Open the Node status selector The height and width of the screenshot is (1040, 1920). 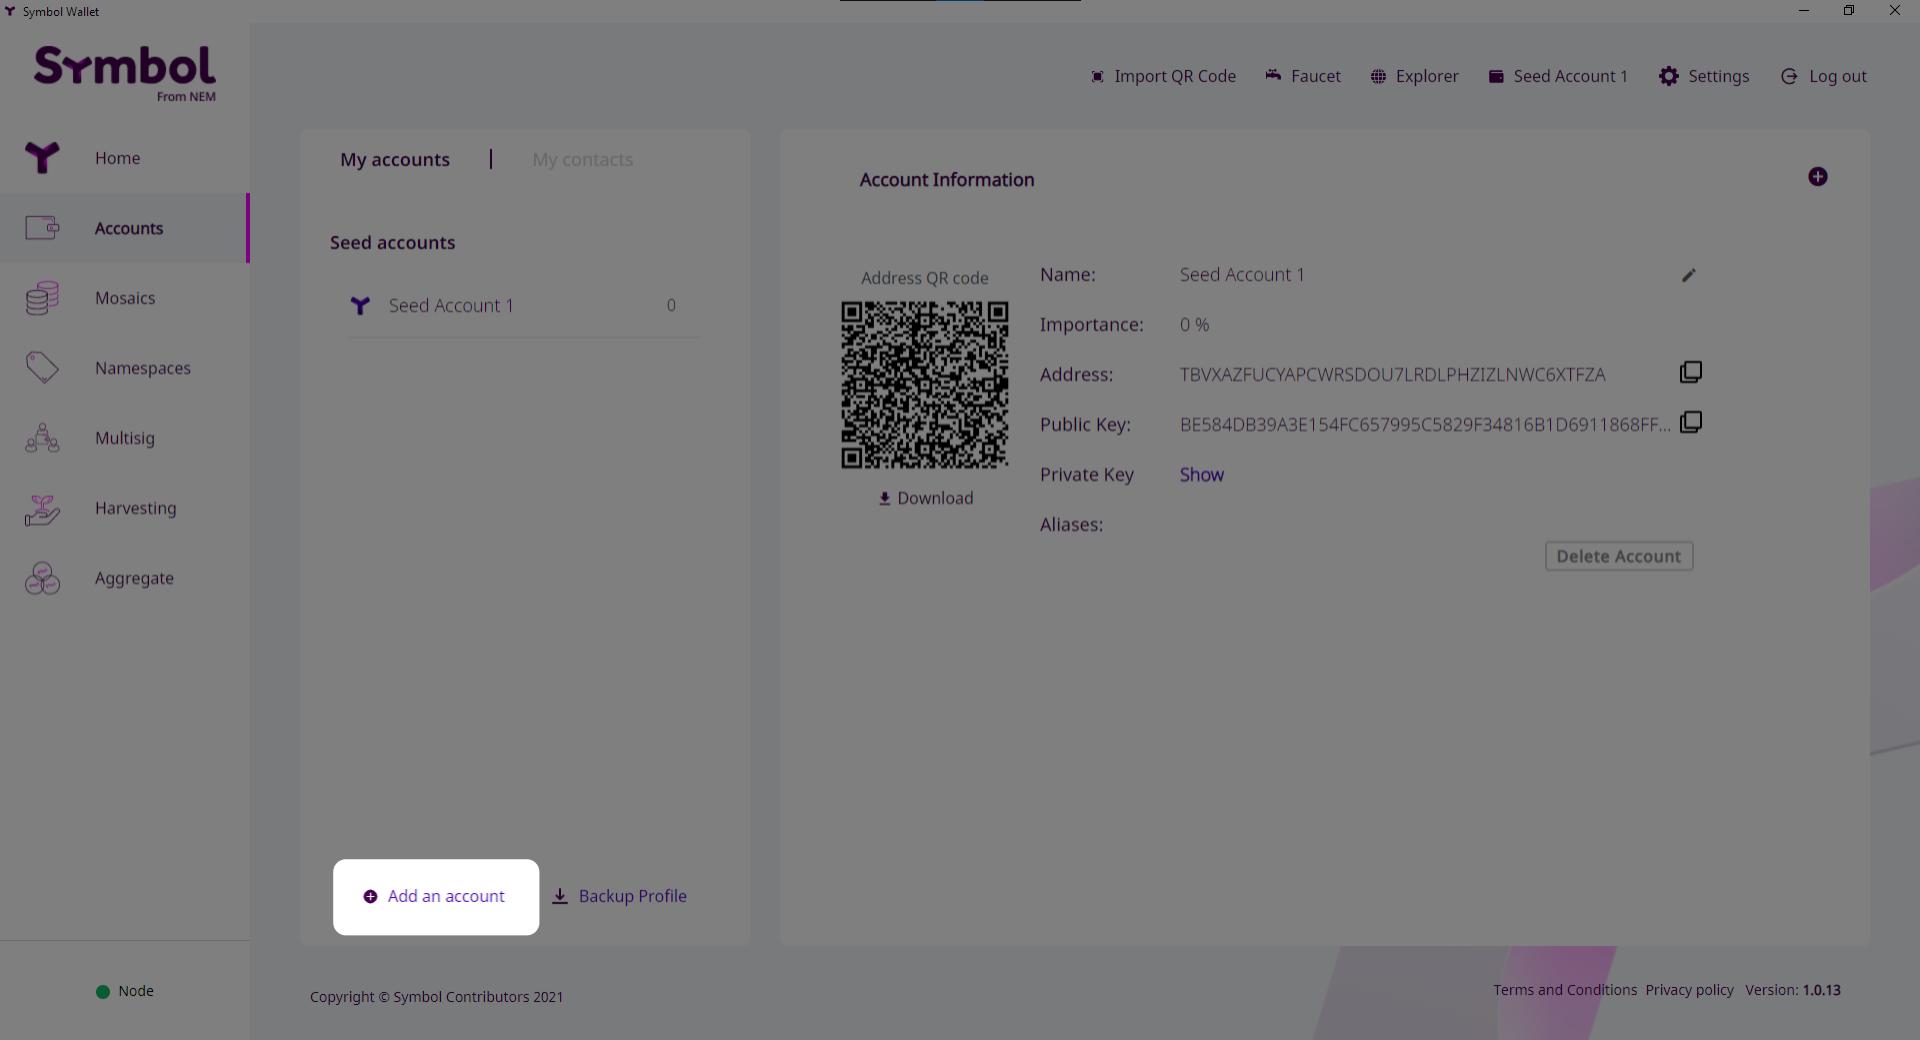tap(125, 991)
